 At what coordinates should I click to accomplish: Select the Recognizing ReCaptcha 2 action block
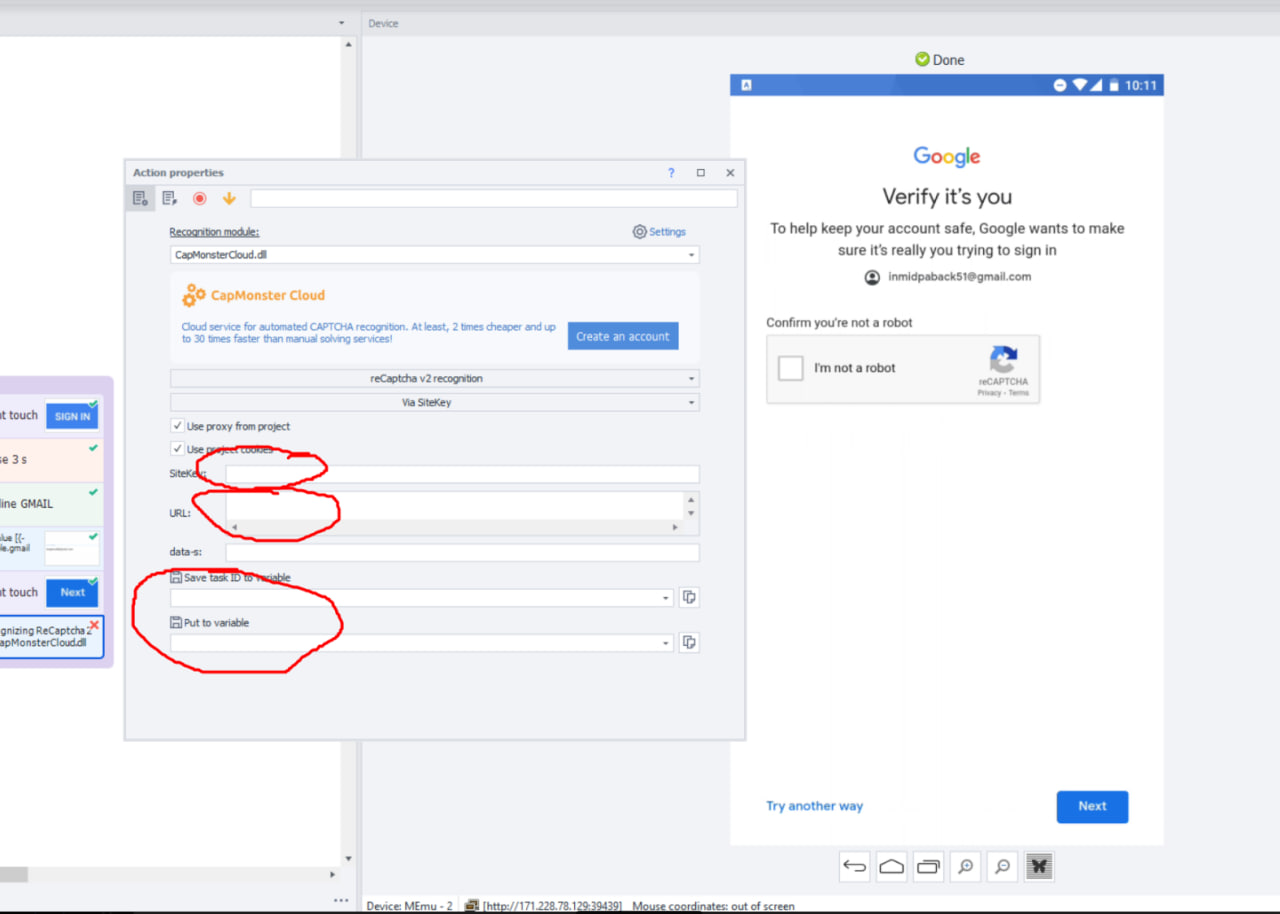pos(50,637)
